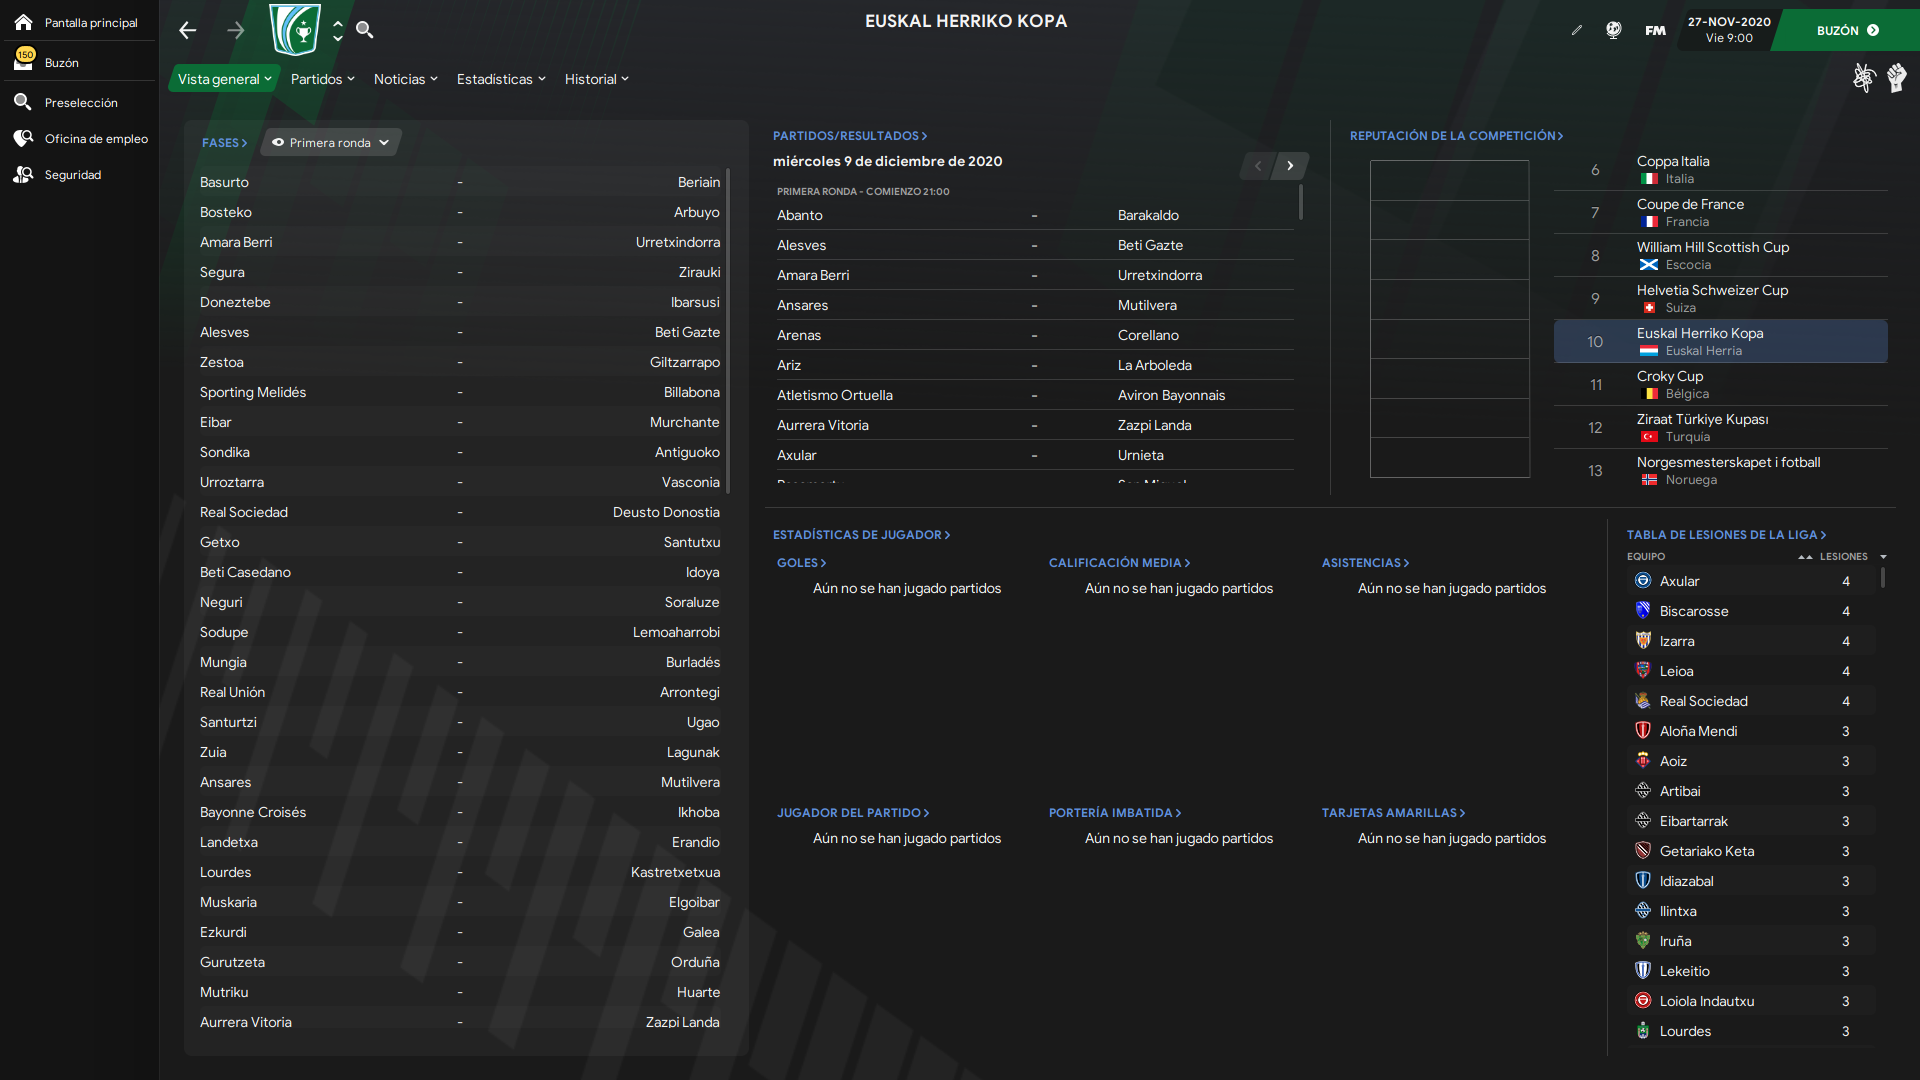The width and height of the screenshot is (1920, 1080).
Task: Click the competition switcher up/down chevrons
Action: point(338,30)
